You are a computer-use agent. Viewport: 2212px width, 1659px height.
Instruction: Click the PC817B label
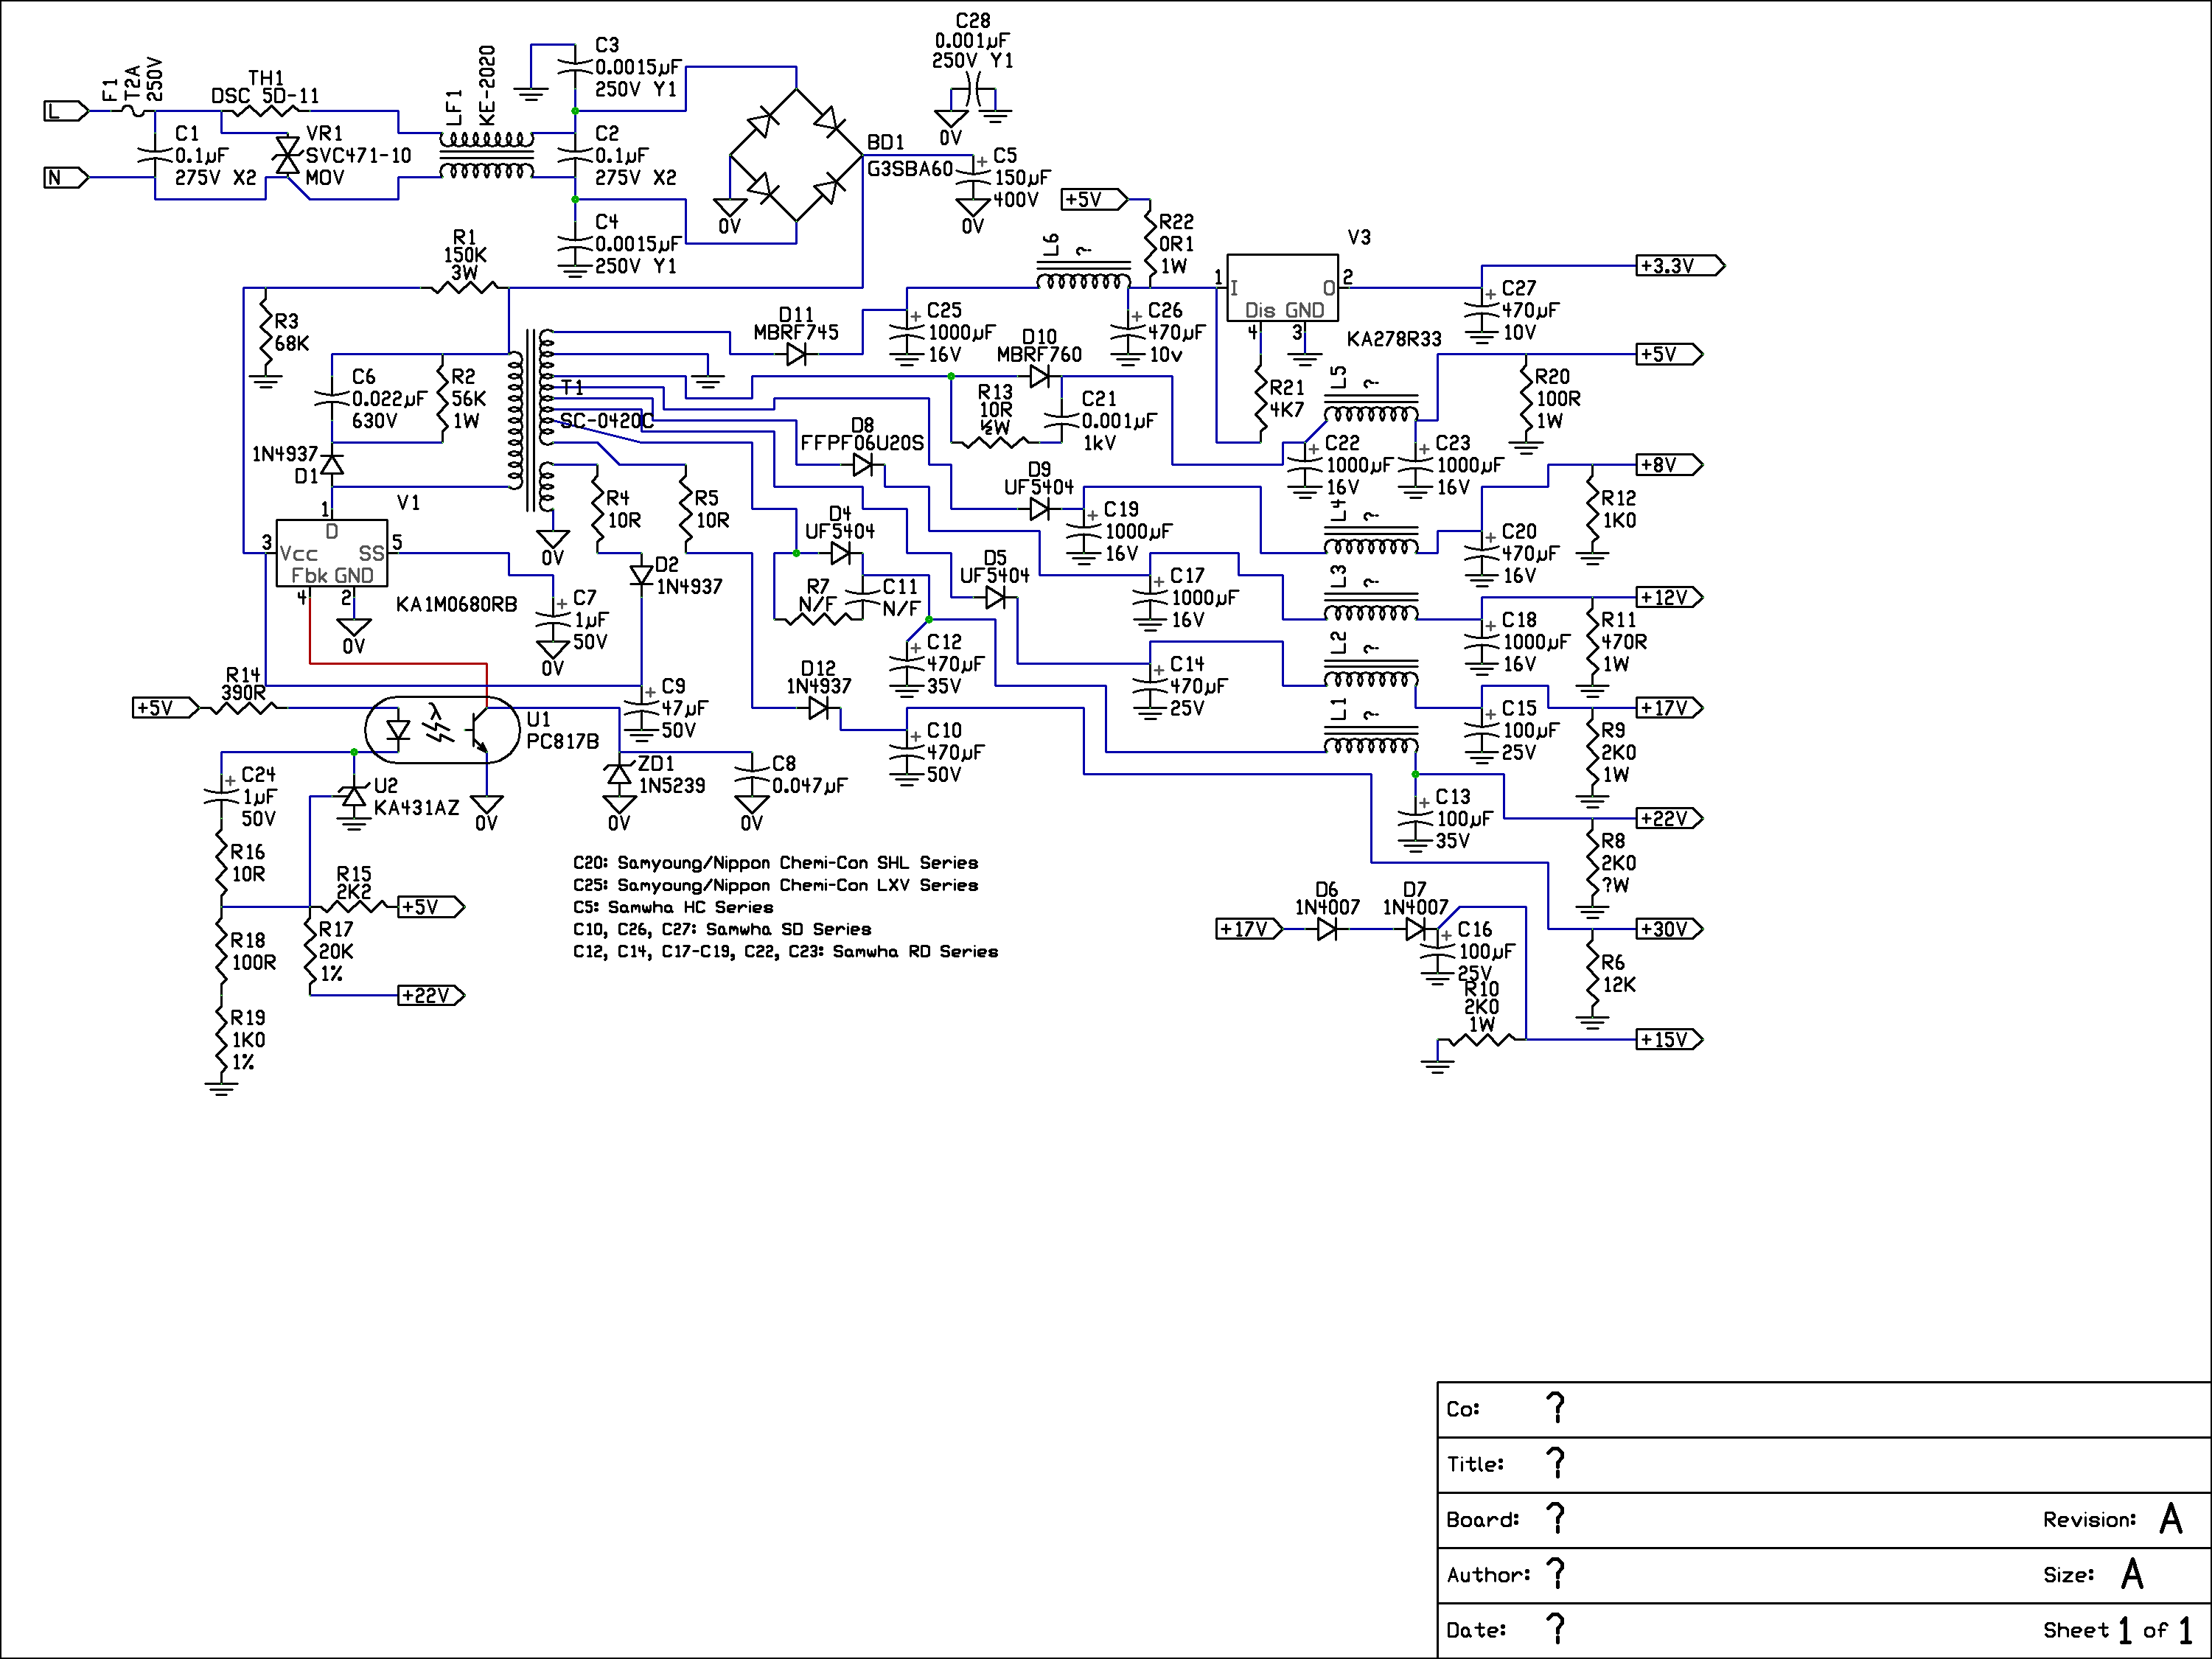coord(562,742)
